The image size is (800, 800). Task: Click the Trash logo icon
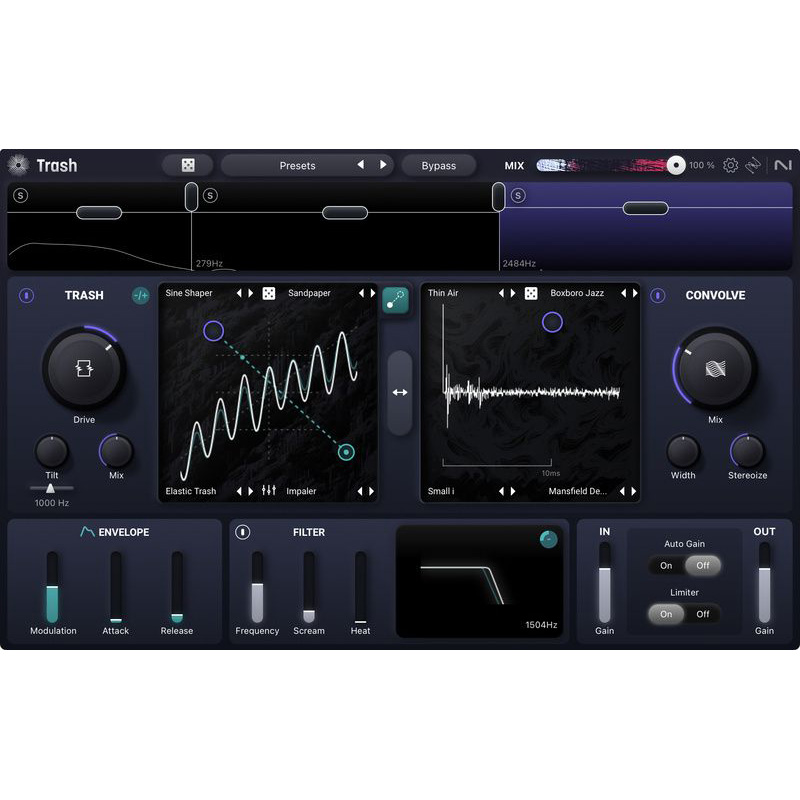click(x=18, y=165)
